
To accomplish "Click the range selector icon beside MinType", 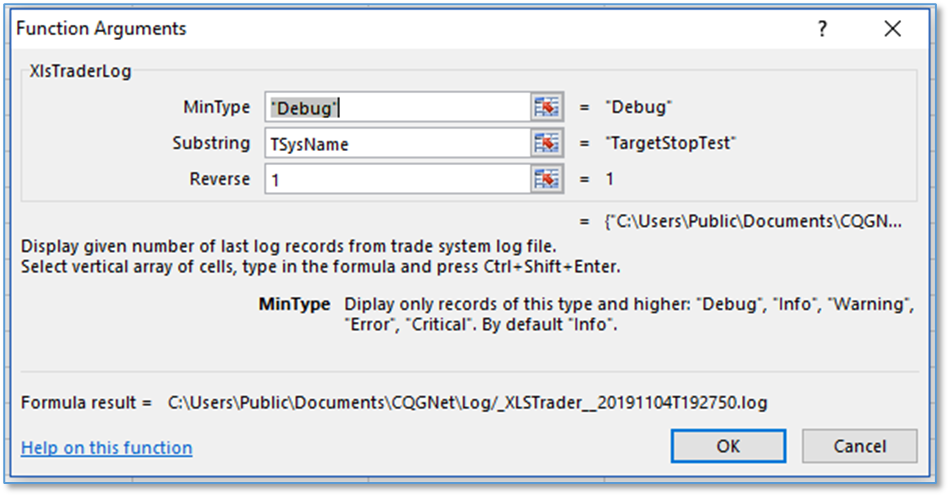I will [x=545, y=108].
